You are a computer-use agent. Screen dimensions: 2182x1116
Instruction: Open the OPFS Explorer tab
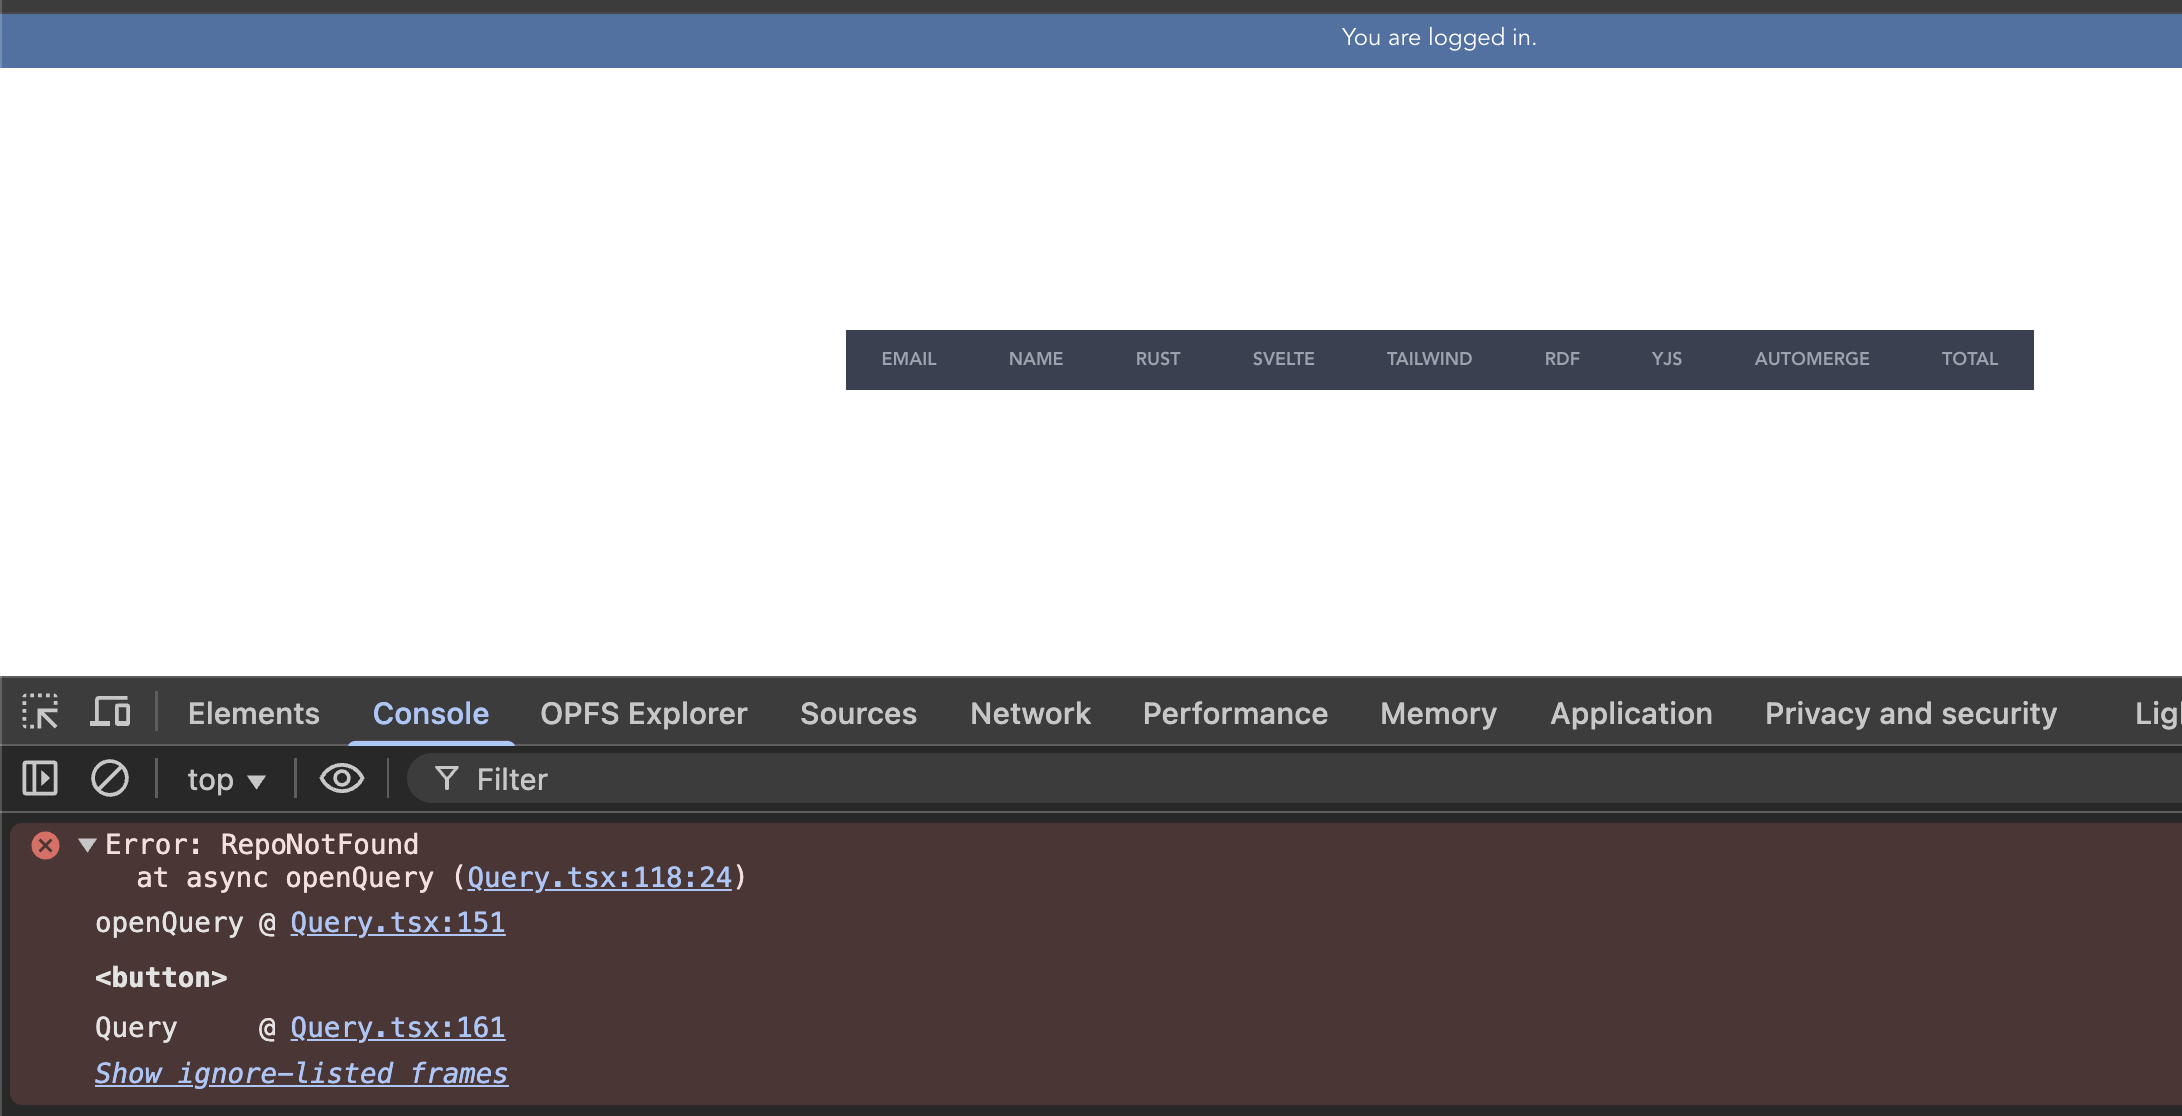(643, 713)
